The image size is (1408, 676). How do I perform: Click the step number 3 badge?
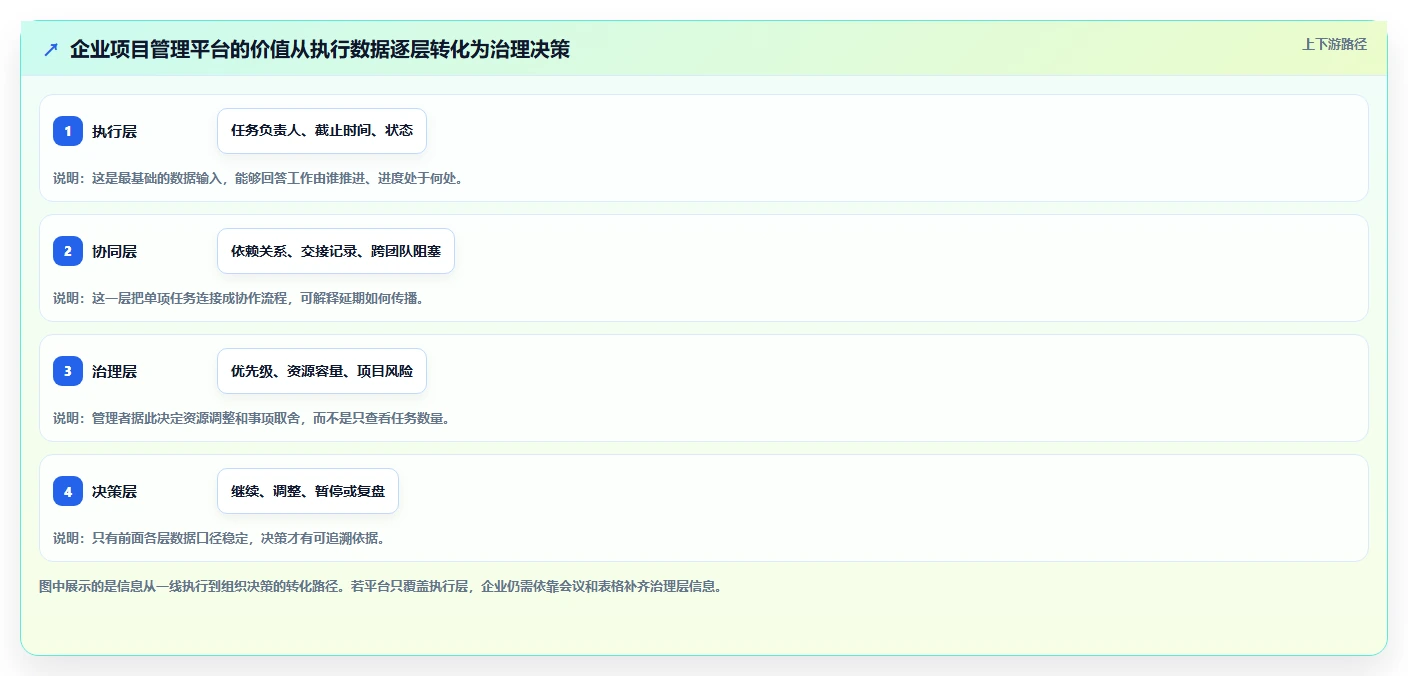(x=68, y=371)
